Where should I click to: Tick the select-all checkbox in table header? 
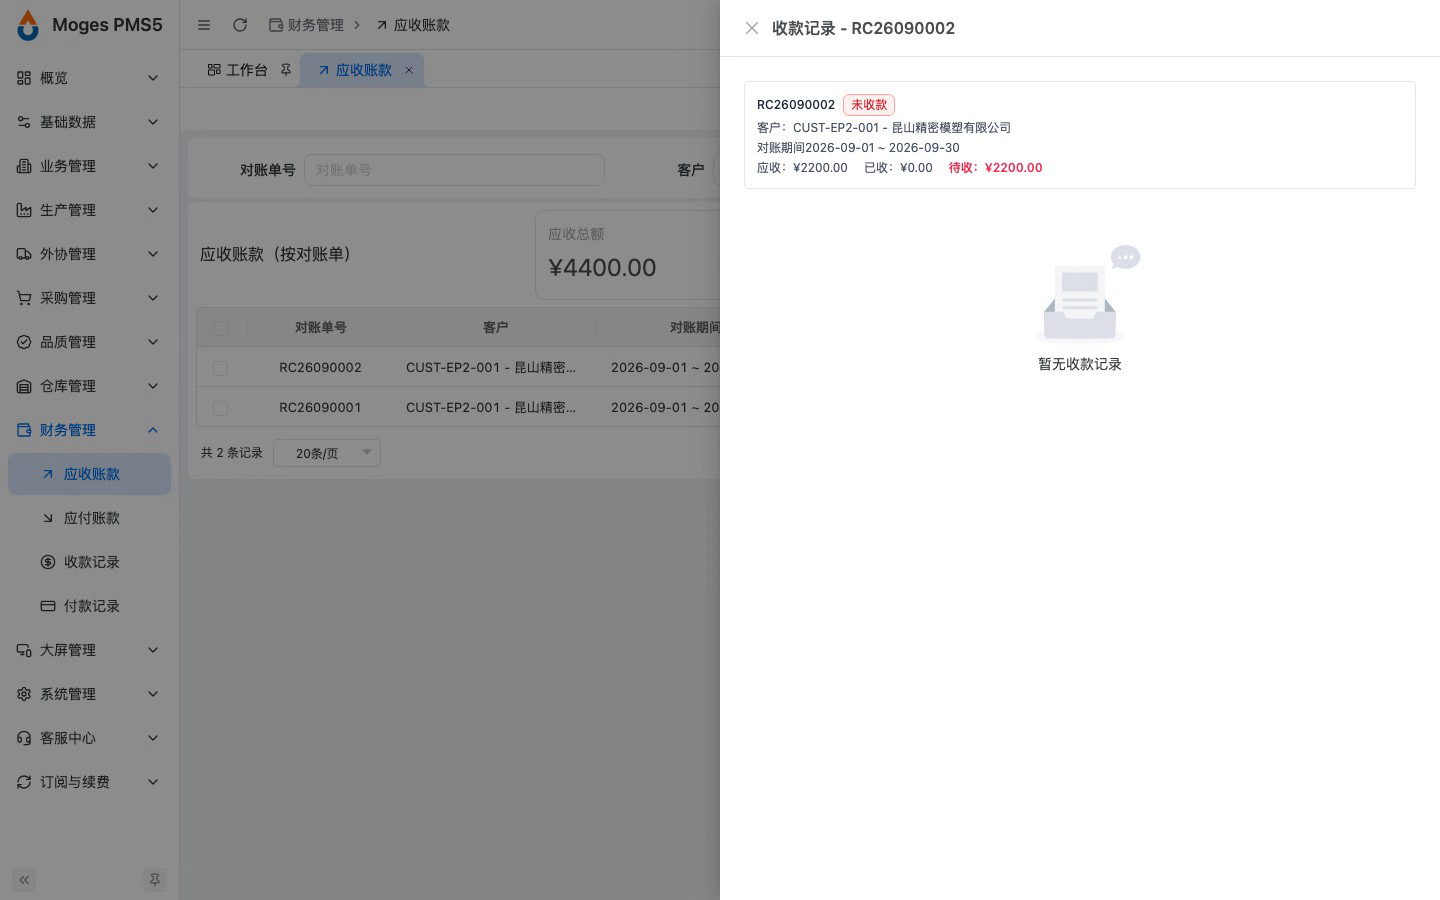221,328
